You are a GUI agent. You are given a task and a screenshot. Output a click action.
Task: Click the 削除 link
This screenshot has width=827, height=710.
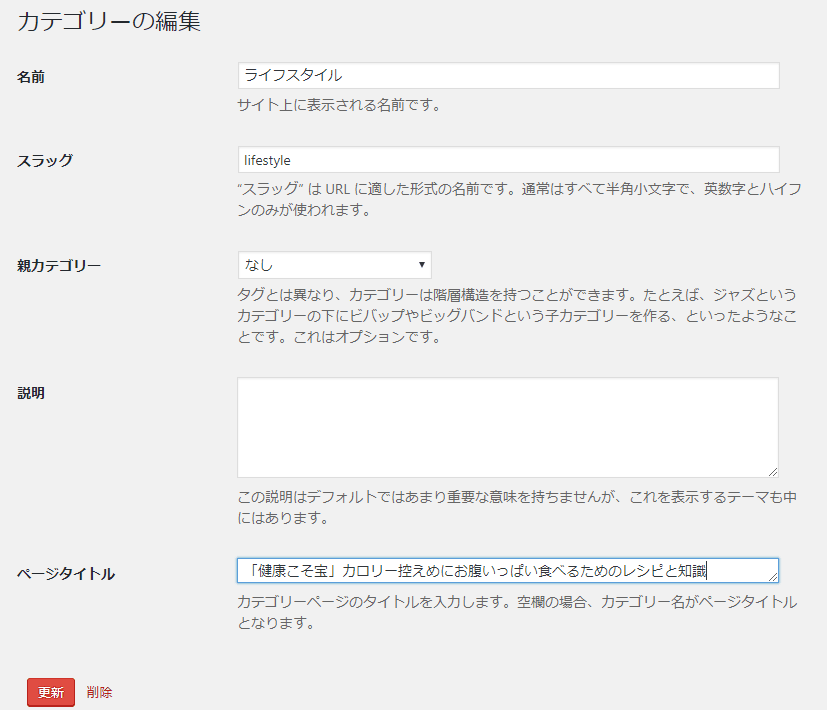(99, 692)
